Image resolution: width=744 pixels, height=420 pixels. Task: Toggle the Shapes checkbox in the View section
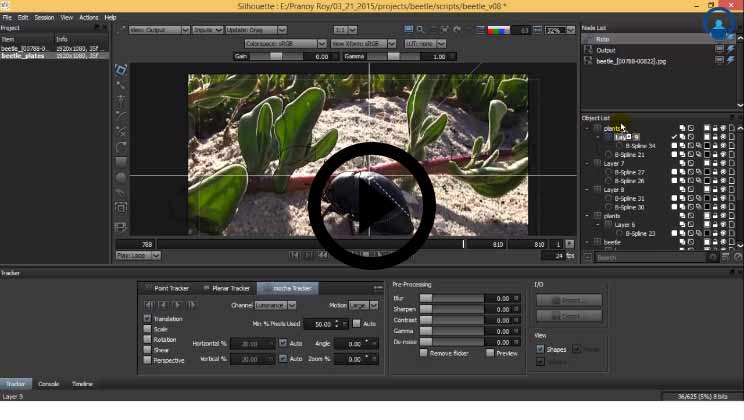[541, 349]
